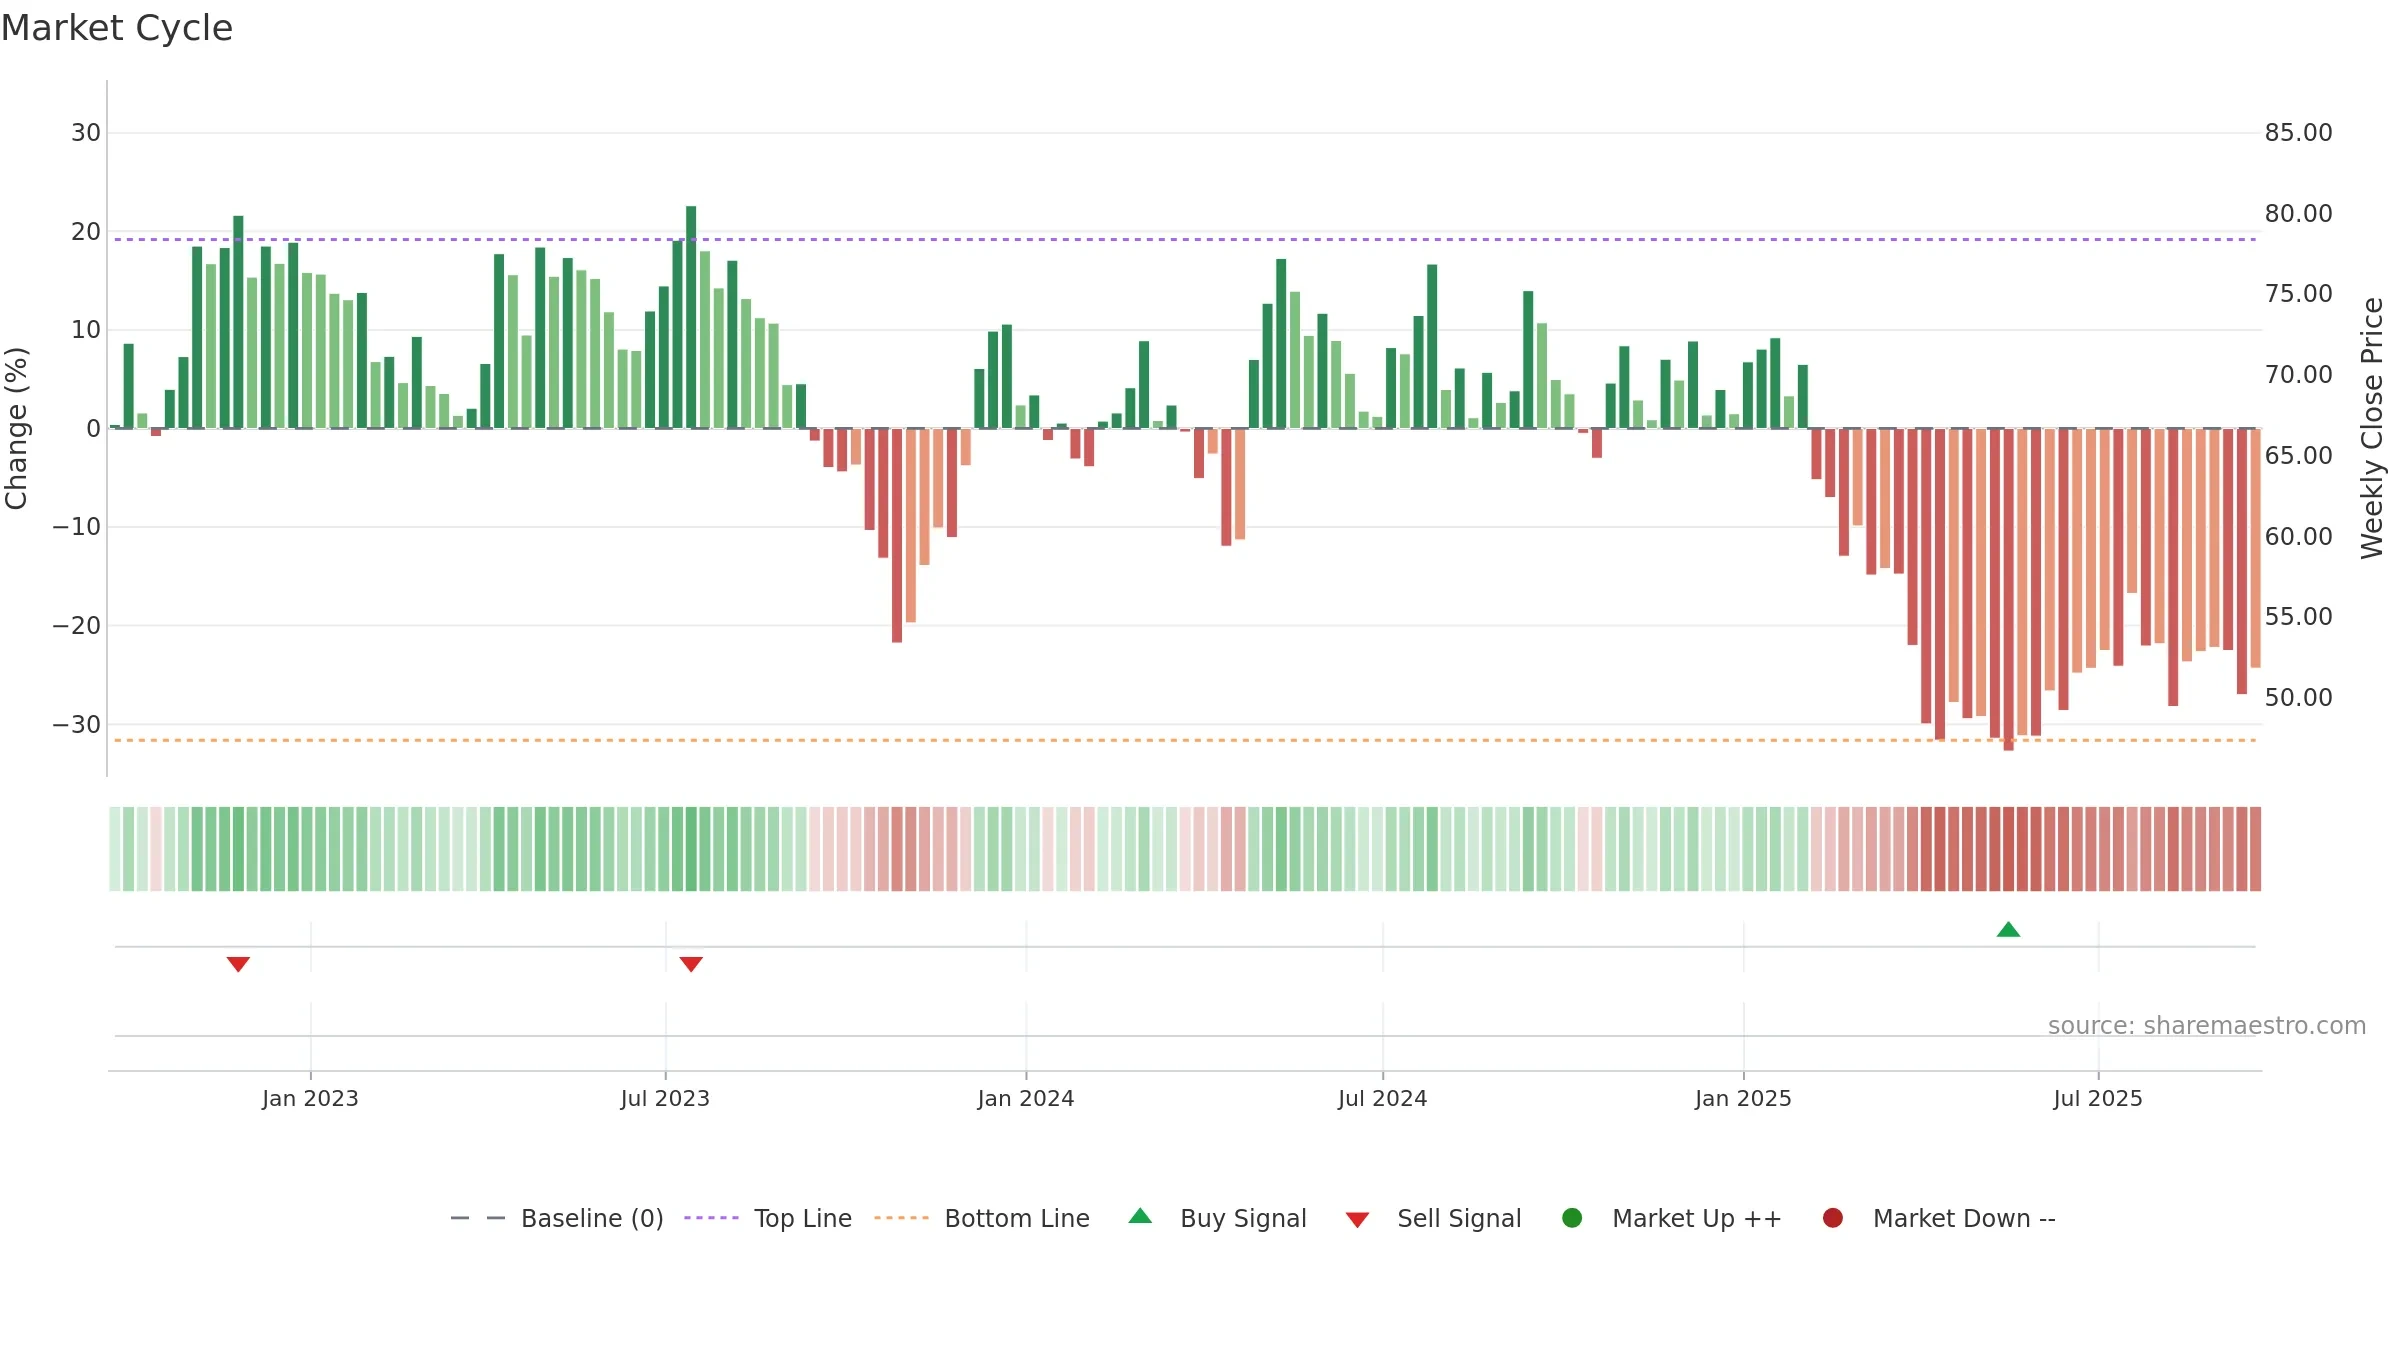Select the 'Baseline (0)' legend label
Screen dimensions: 2400x1350
click(592, 1219)
